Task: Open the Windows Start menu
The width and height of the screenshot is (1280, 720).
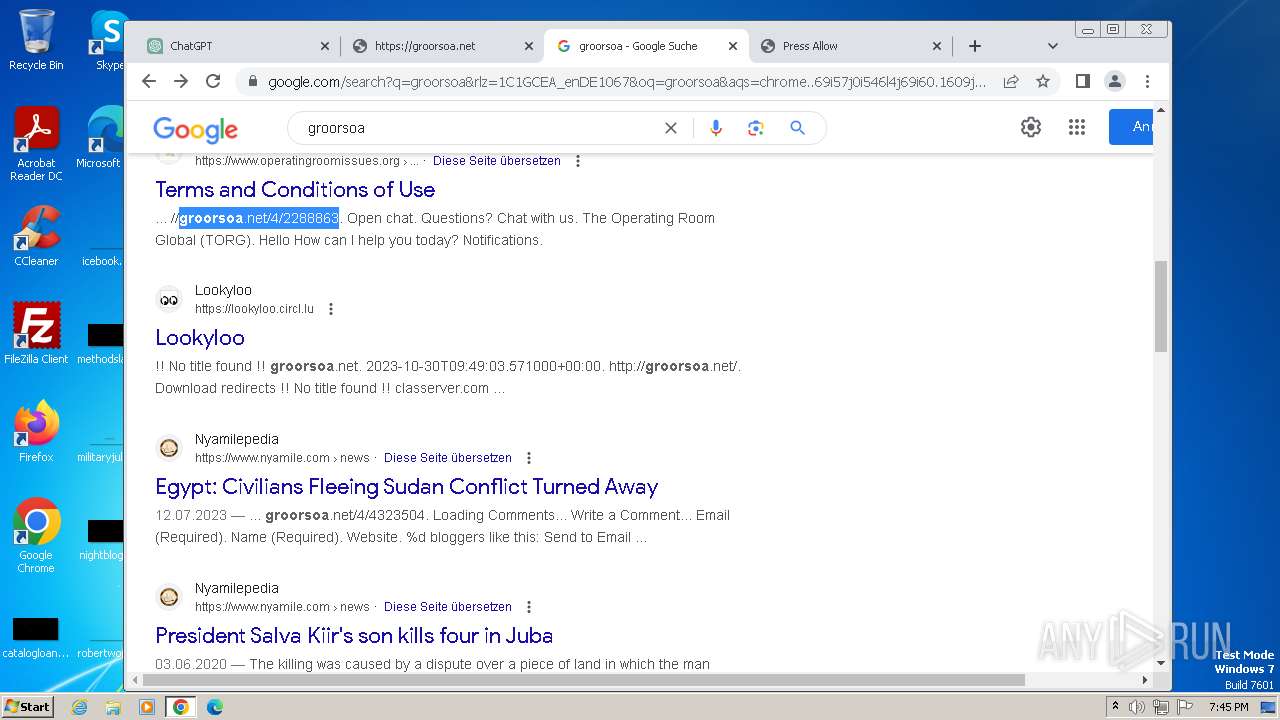Action: point(28,706)
